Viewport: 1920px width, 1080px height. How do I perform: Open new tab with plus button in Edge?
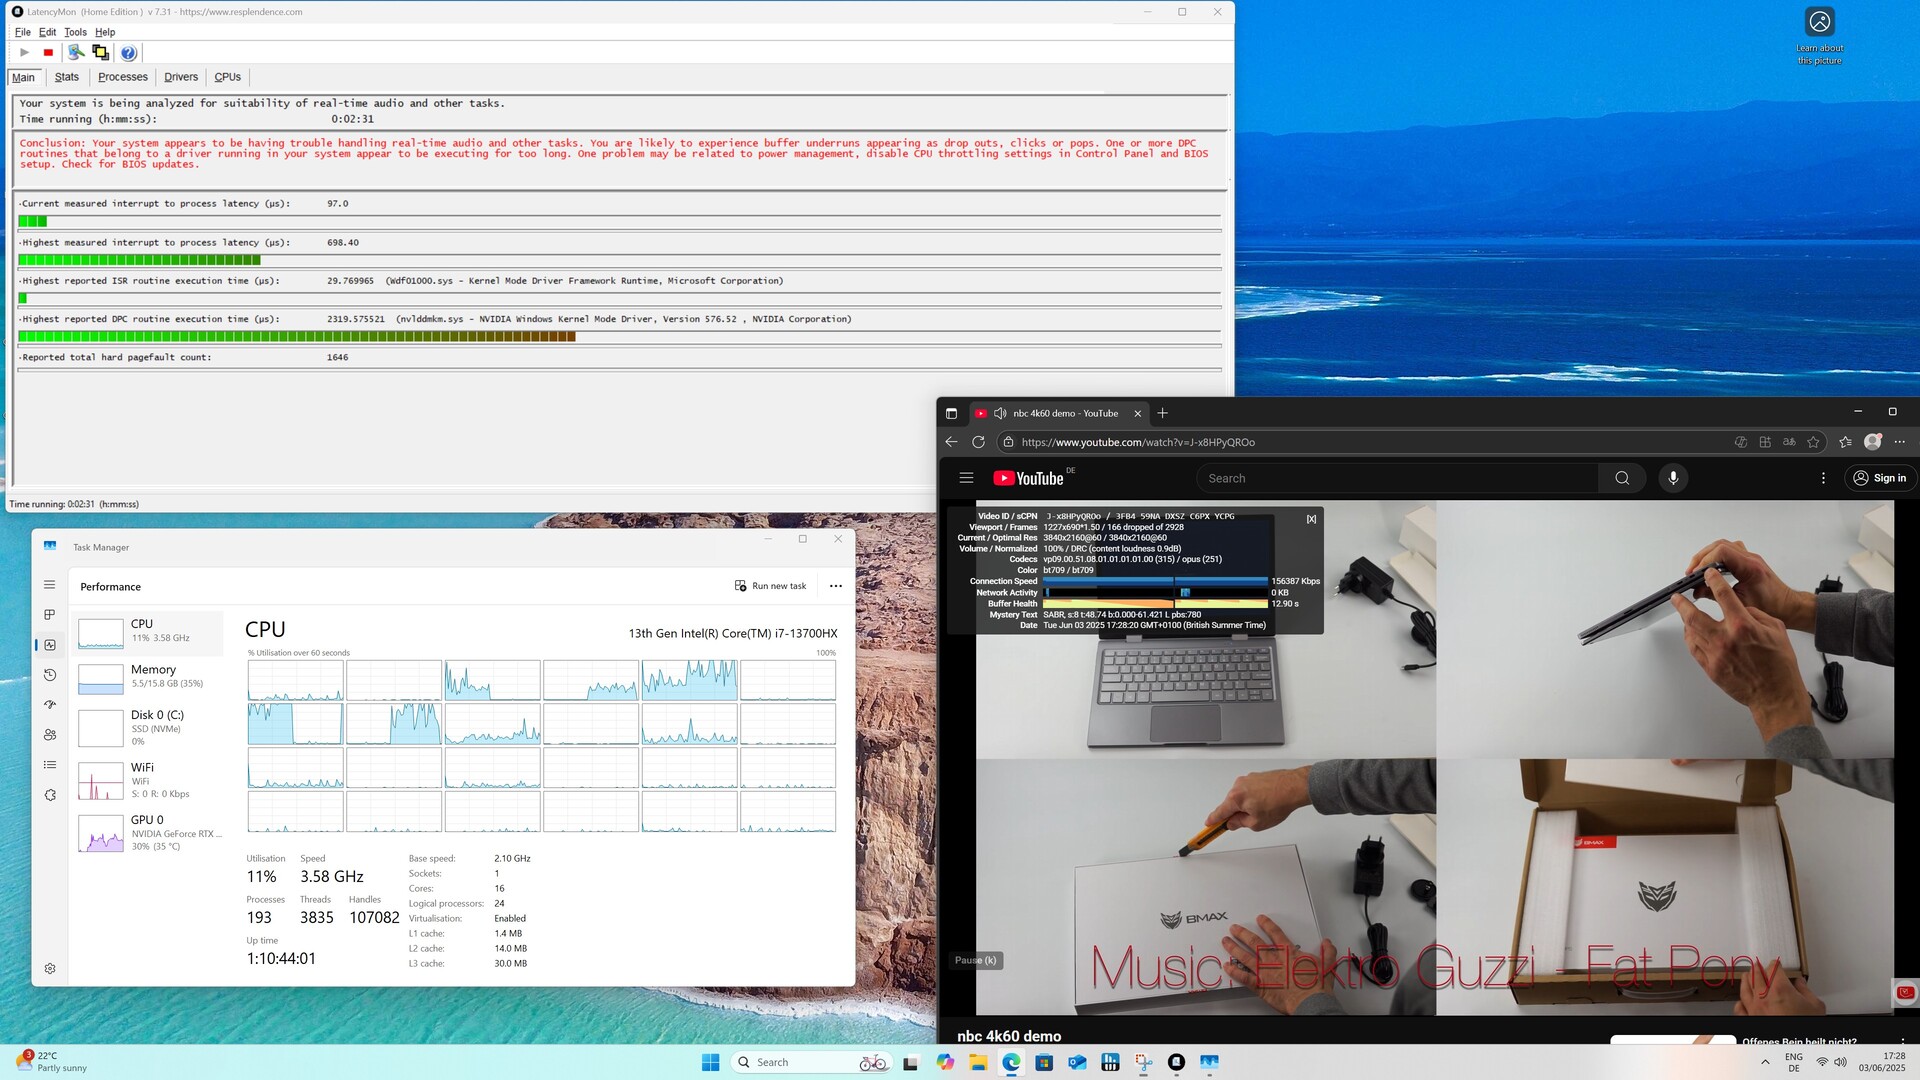(1162, 413)
